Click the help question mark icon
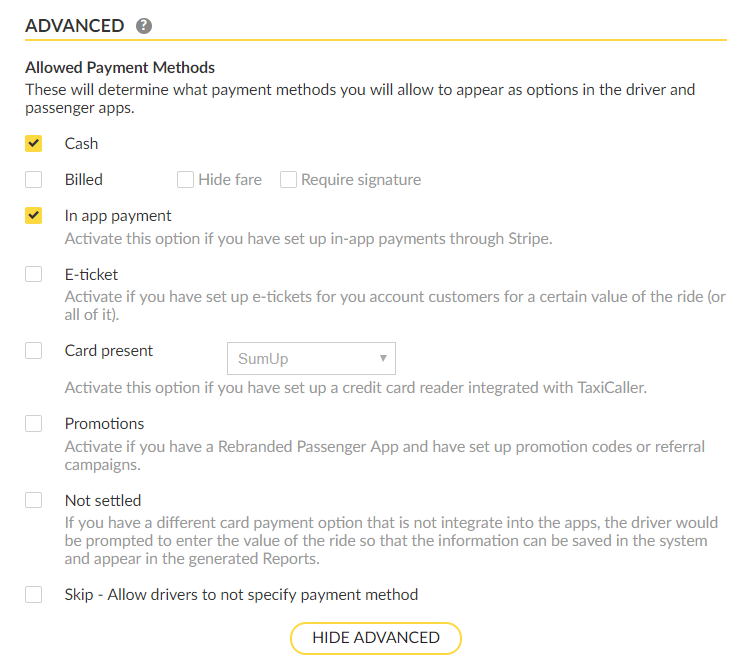Viewport: 746px width, 671px height. pos(144,26)
